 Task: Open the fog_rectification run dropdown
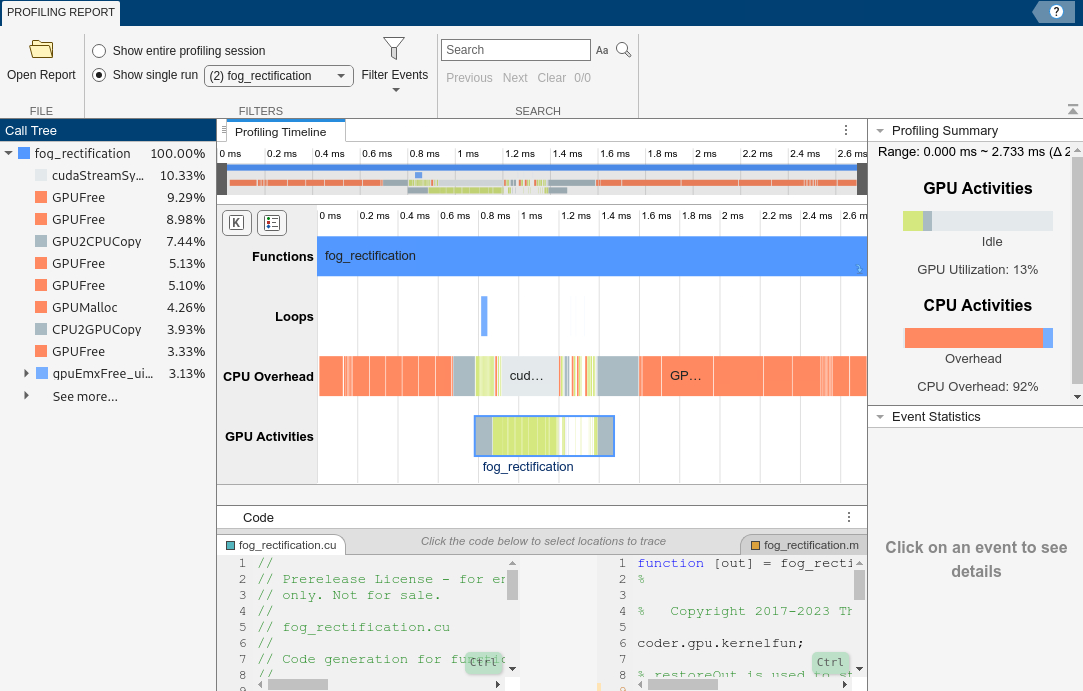[x=341, y=75]
